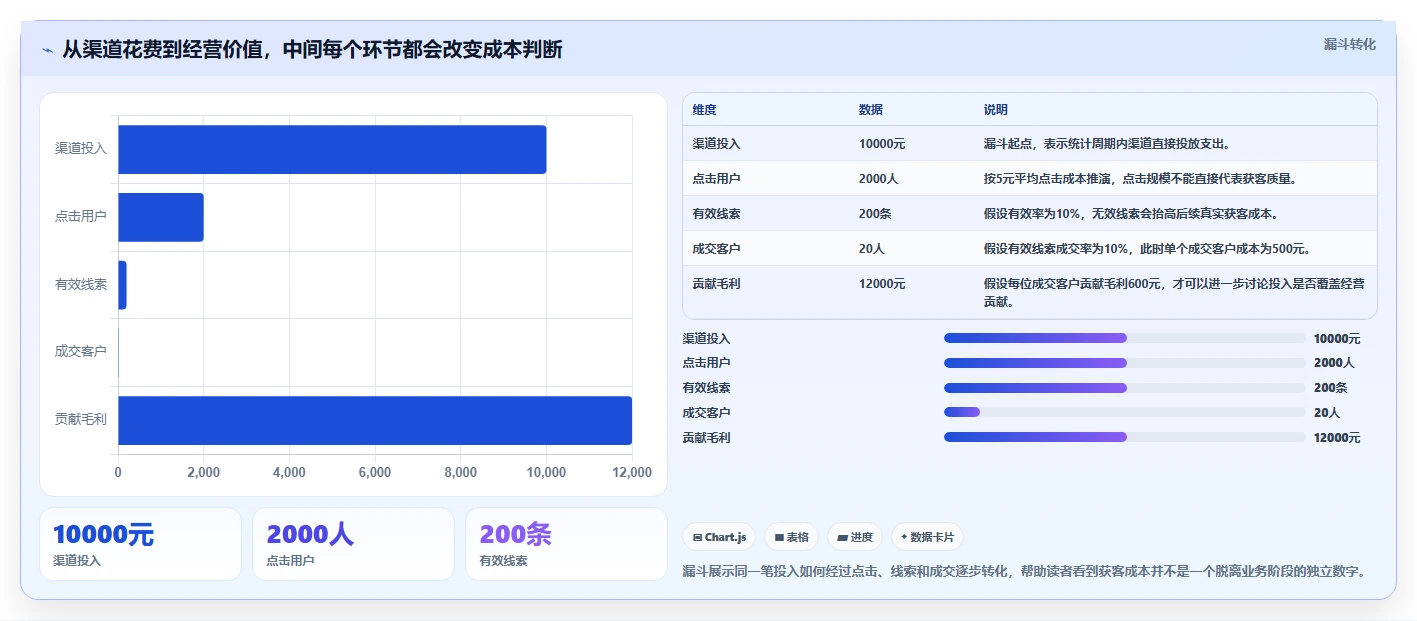The height and width of the screenshot is (621, 1417).
Task: Click the 12,000 x-axis tick label
Action: pos(631,473)
